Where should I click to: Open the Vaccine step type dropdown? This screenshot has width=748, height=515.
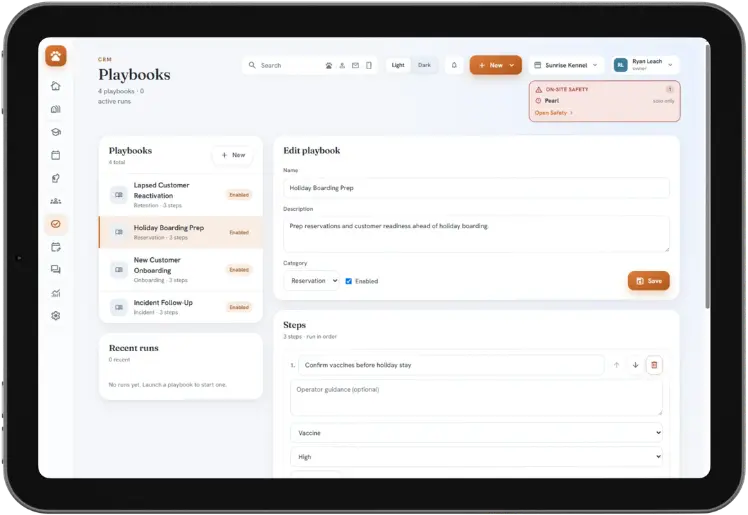click(476, 433)
